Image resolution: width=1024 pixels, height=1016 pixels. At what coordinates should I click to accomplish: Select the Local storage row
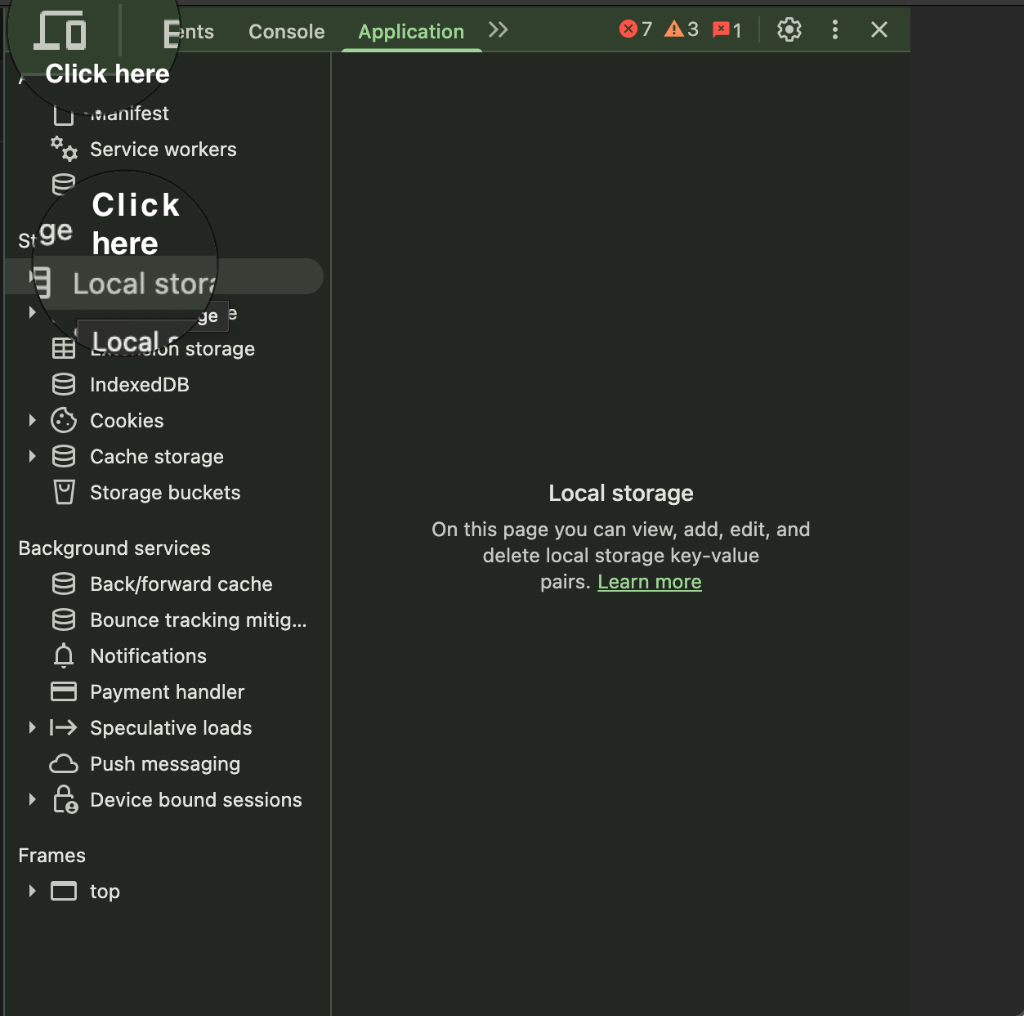tap(164, 276)
